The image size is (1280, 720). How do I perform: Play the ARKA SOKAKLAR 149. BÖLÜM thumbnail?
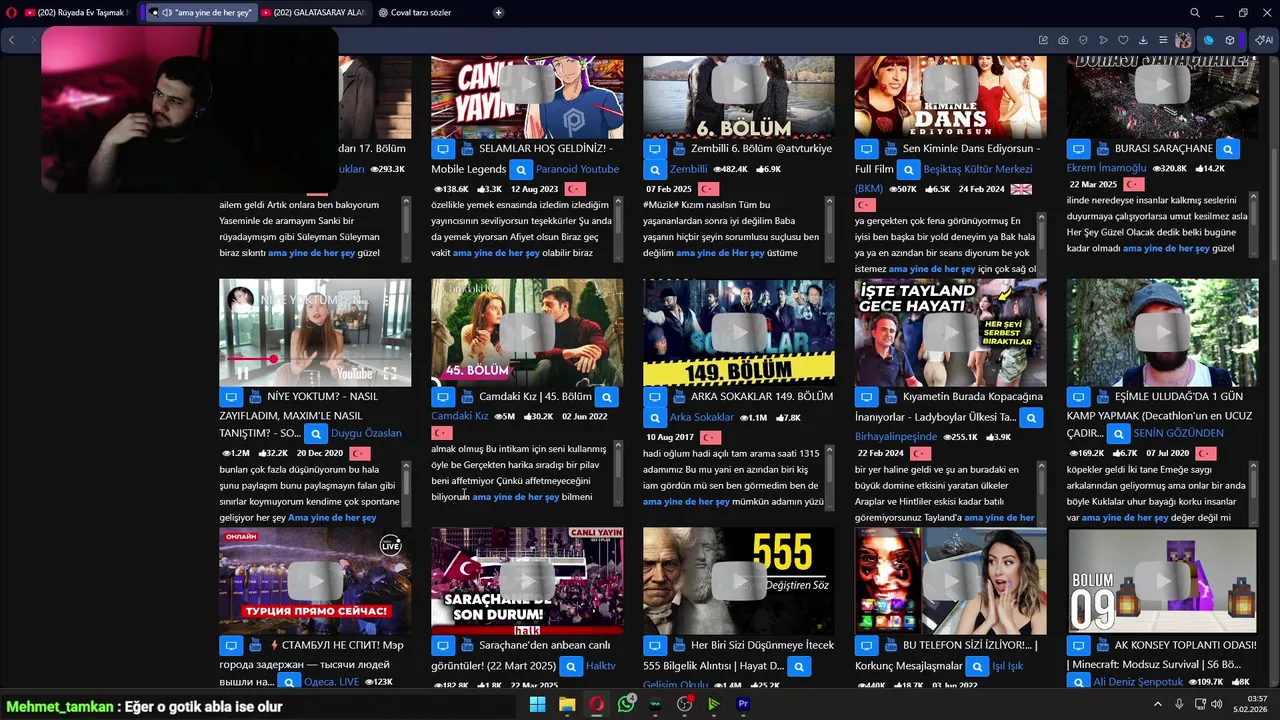point(739,332)
